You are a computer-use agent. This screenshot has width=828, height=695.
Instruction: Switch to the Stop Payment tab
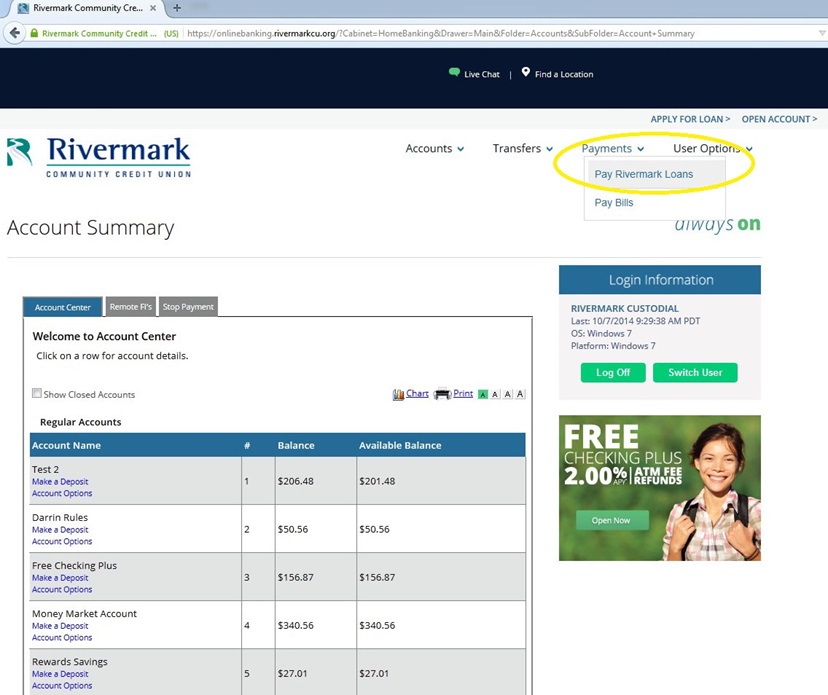pyautogui.click(x=188, y=306)
